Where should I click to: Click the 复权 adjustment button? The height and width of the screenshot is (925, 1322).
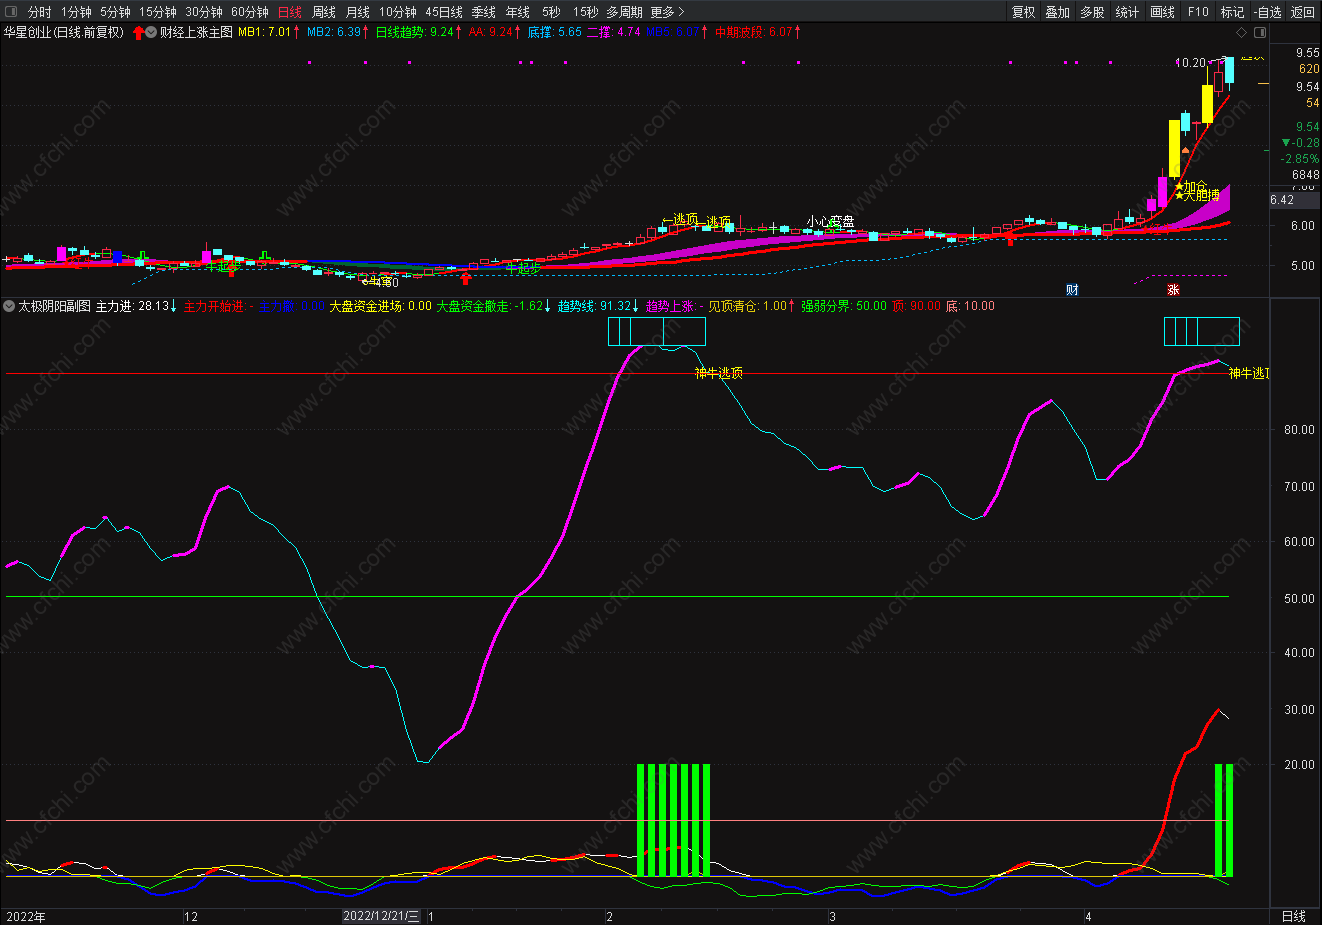tap(1023, 12)
